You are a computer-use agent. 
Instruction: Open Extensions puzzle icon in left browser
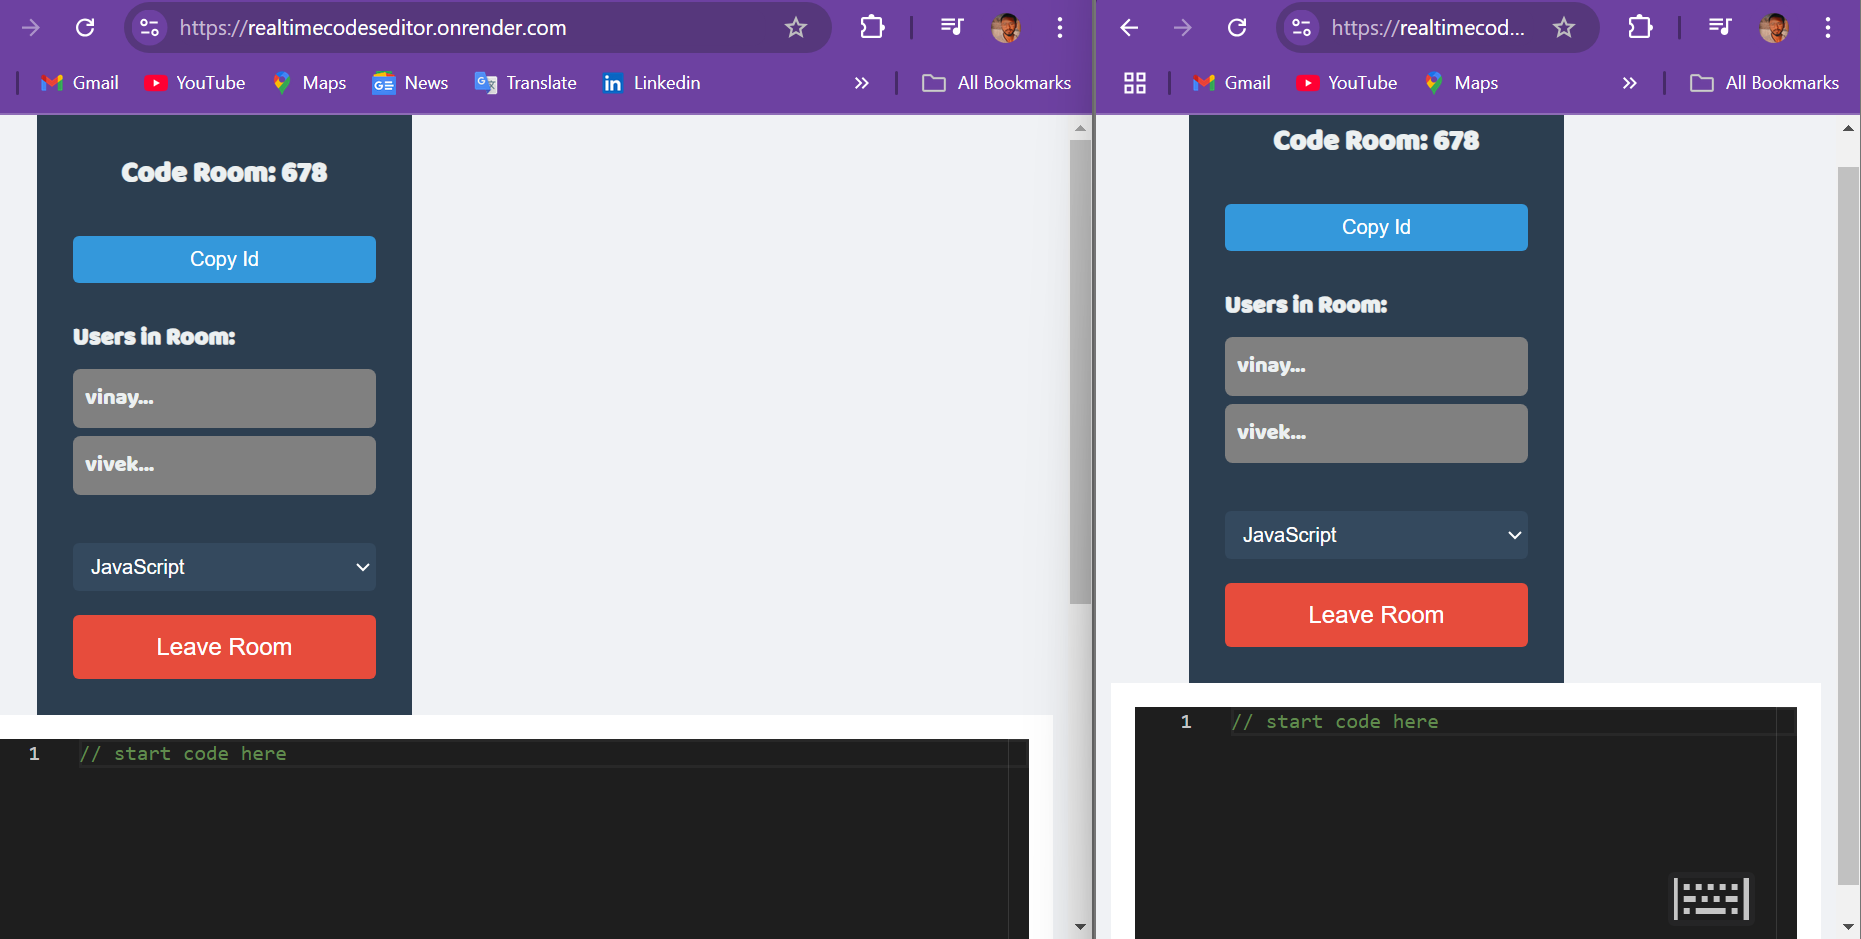tap(872, 27)
